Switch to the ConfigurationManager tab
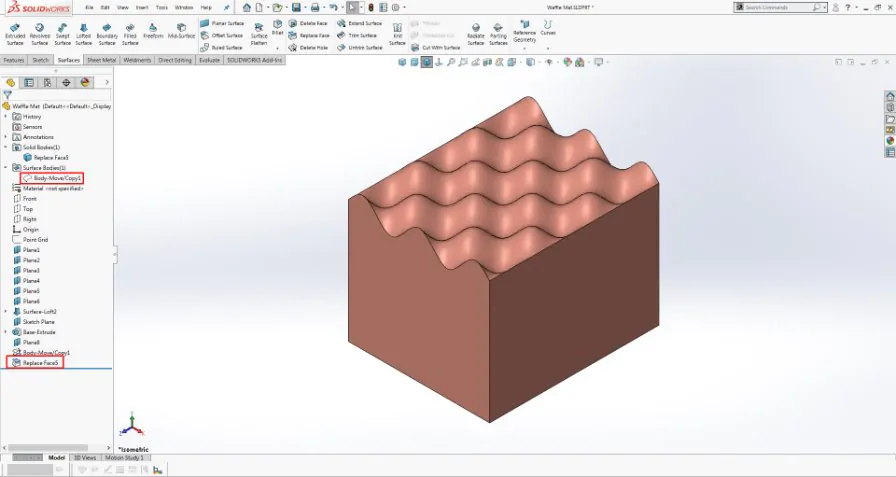The width and height of the screenshot is (896, 477). coord(47,83)
